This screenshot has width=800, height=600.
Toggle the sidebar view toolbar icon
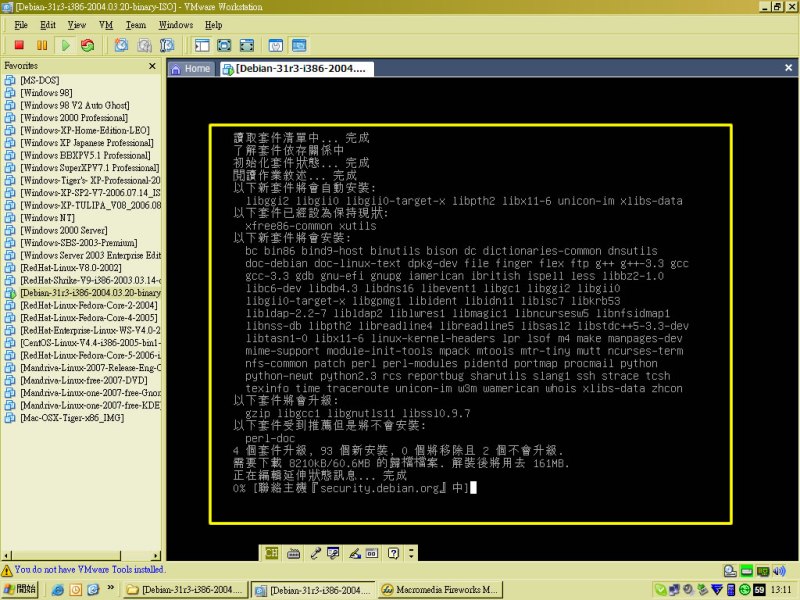pos(202,45)
